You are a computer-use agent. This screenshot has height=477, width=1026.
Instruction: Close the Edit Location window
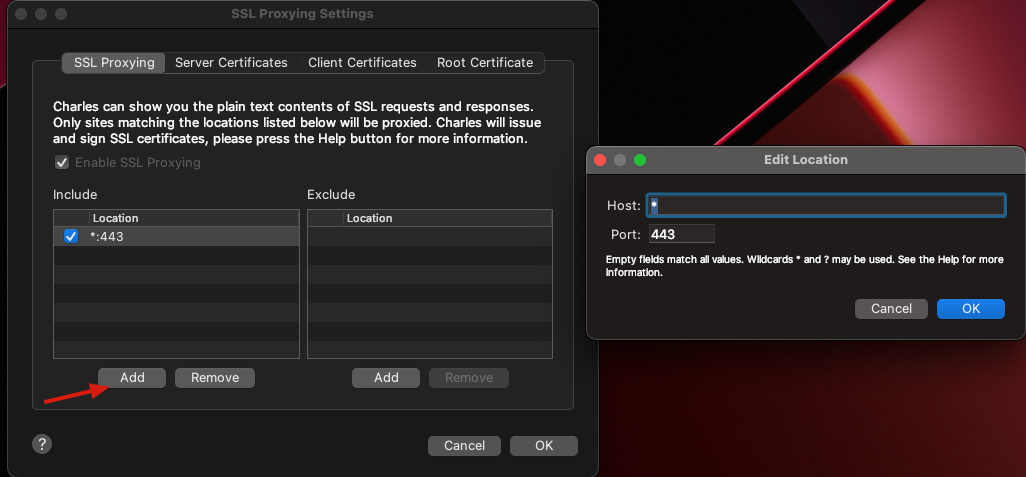point(599,160)
